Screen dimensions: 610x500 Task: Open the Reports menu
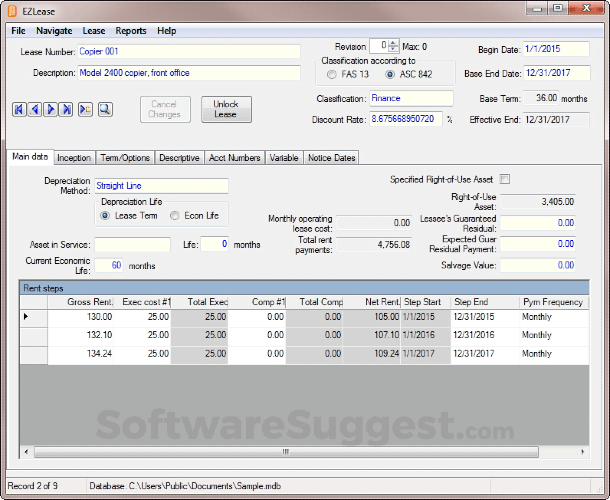[131, 31]
